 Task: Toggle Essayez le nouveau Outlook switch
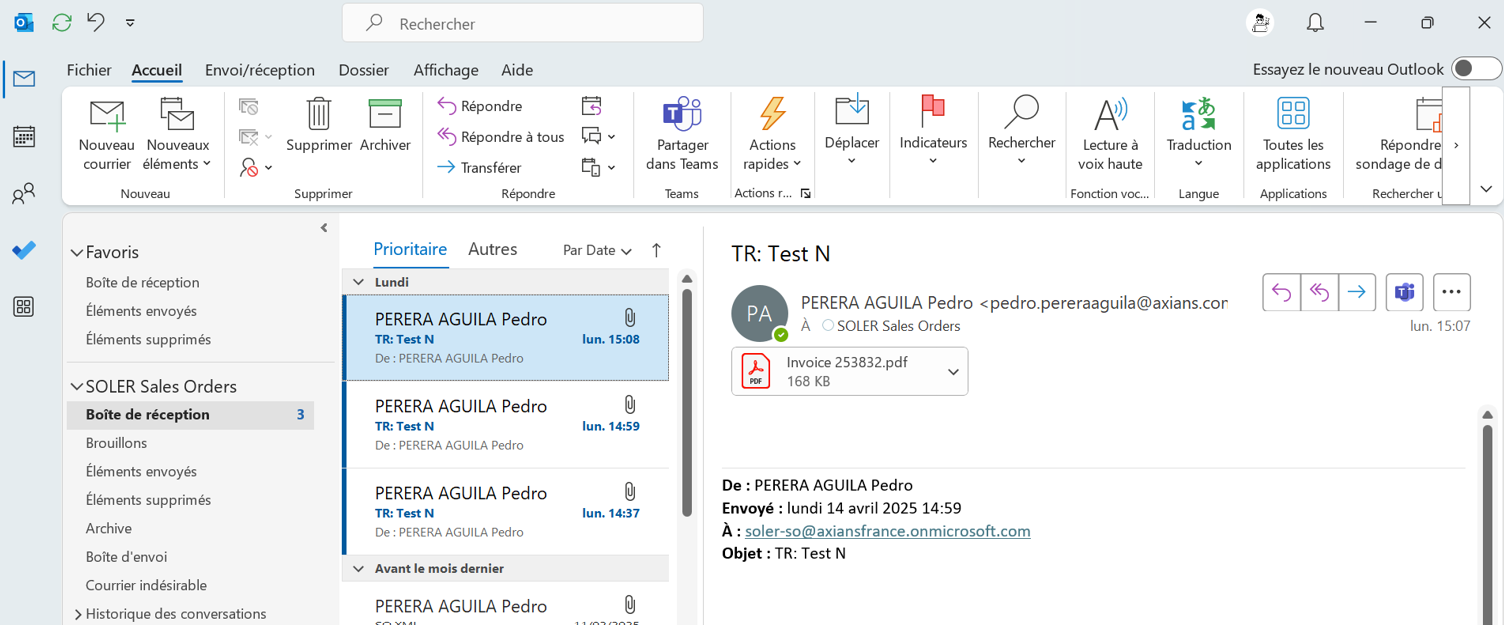click(x=1475, y=69)
